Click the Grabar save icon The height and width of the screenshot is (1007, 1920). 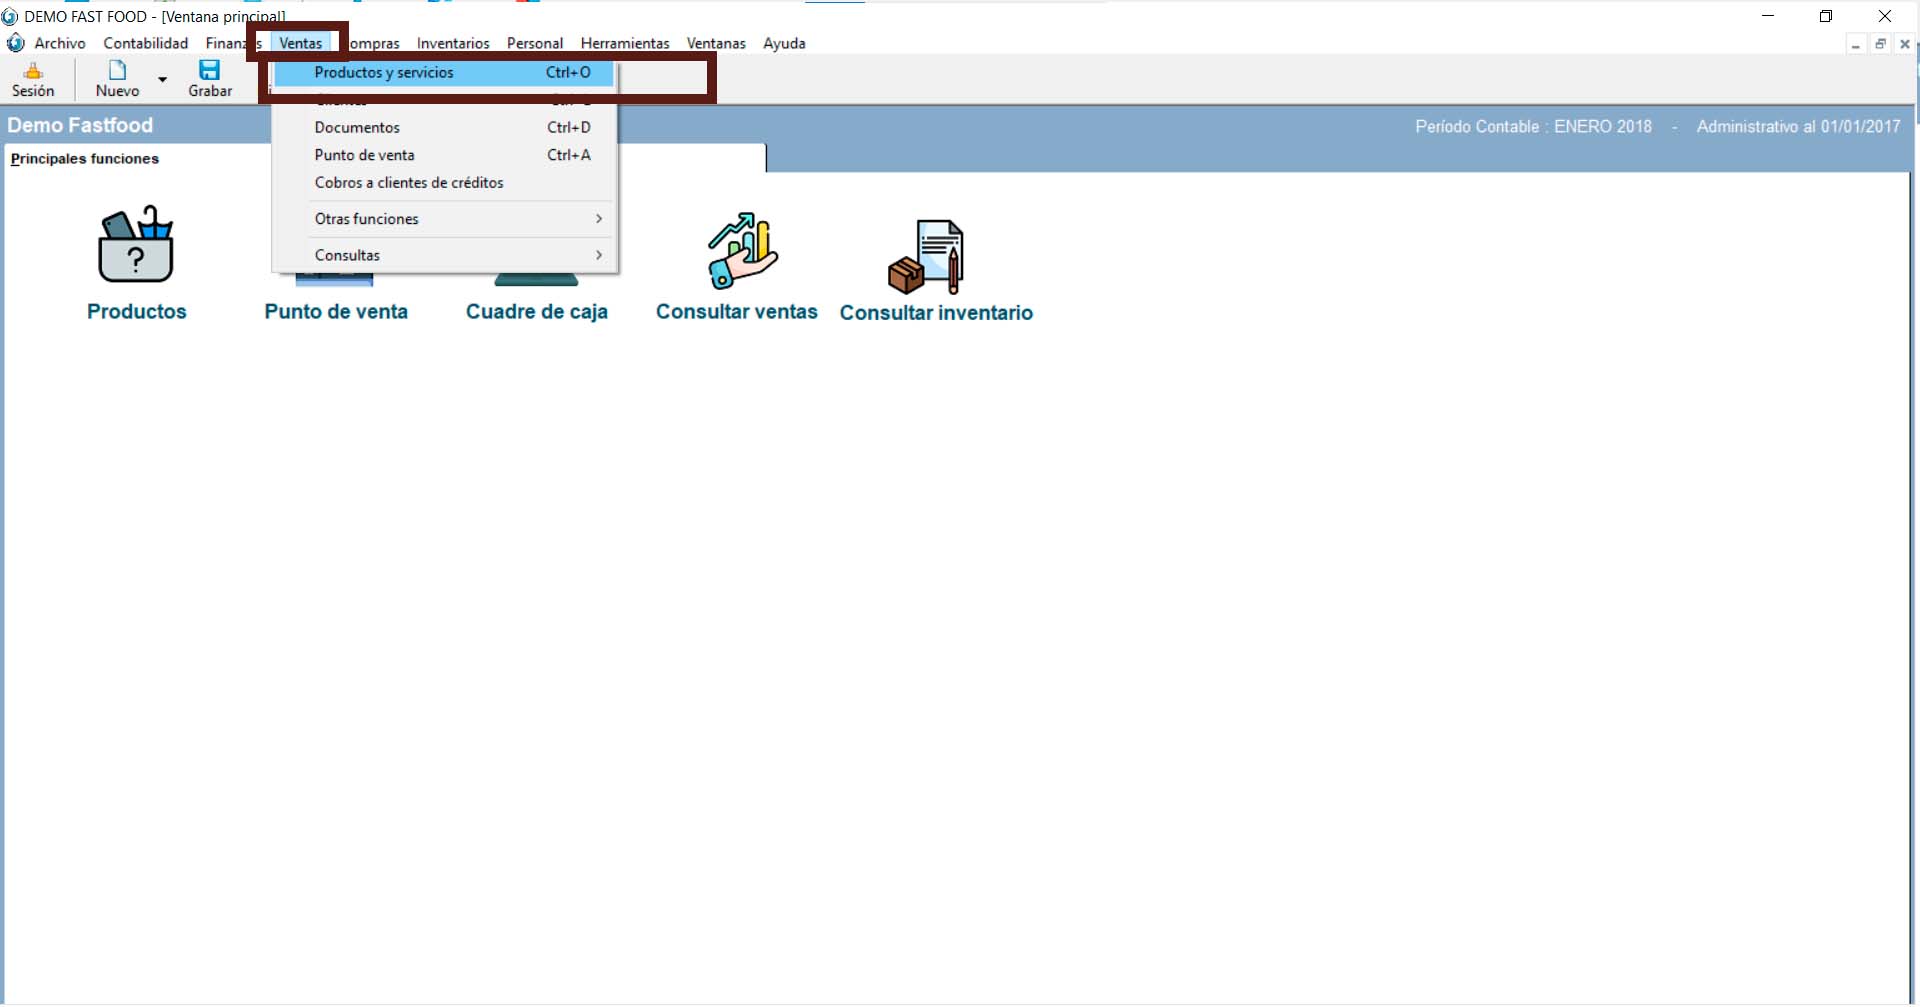coord(209,70)
